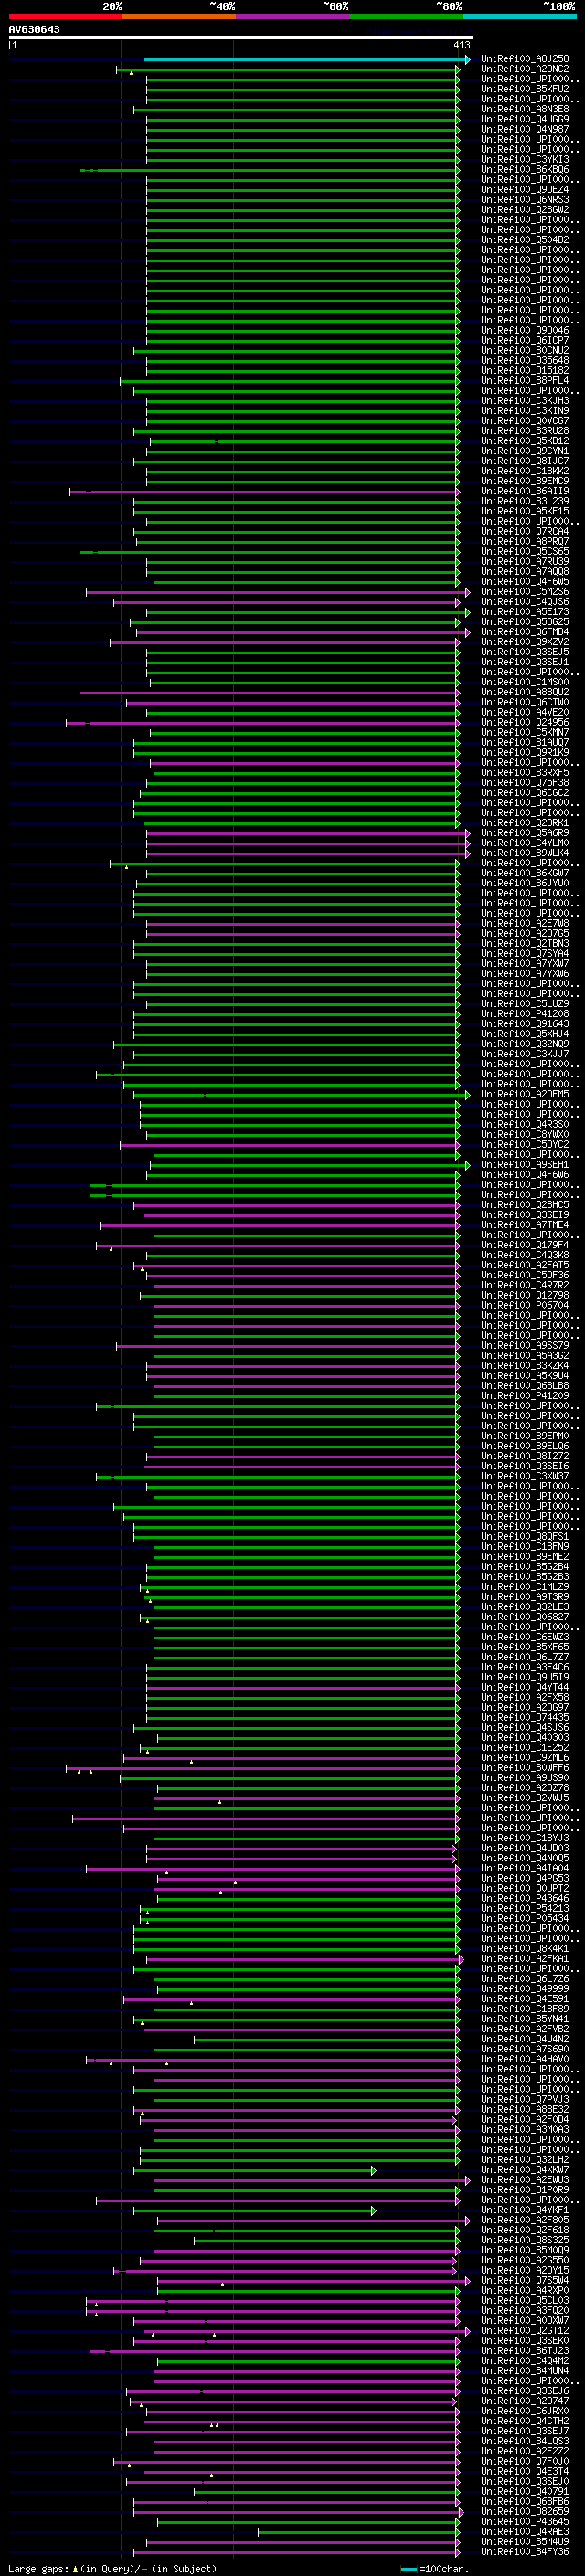Click the purple ~60% identity legend segment
The width and height of the screenshot is (585, 2576).
(x=292, y=16)
